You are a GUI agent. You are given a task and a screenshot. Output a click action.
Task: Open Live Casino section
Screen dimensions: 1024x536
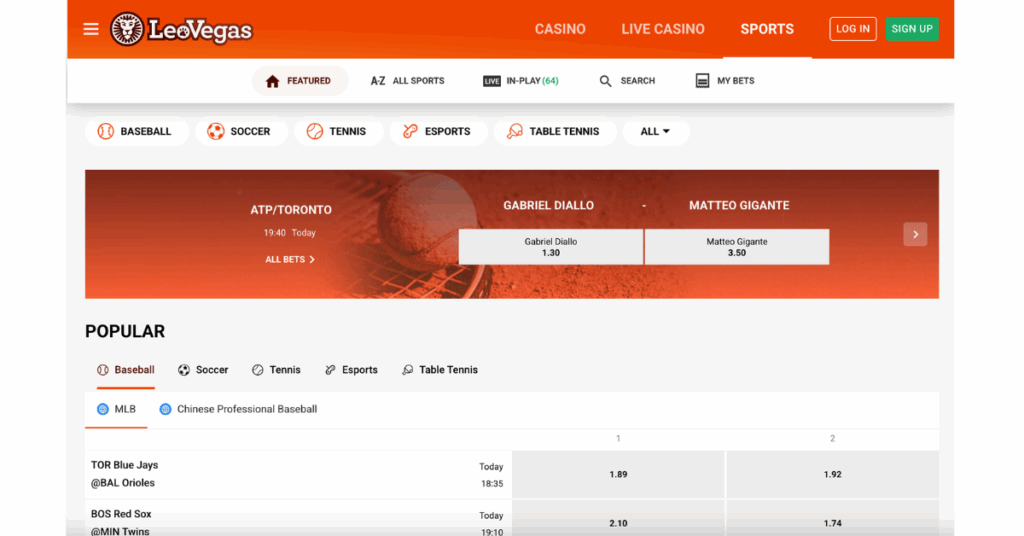point(663,29)
